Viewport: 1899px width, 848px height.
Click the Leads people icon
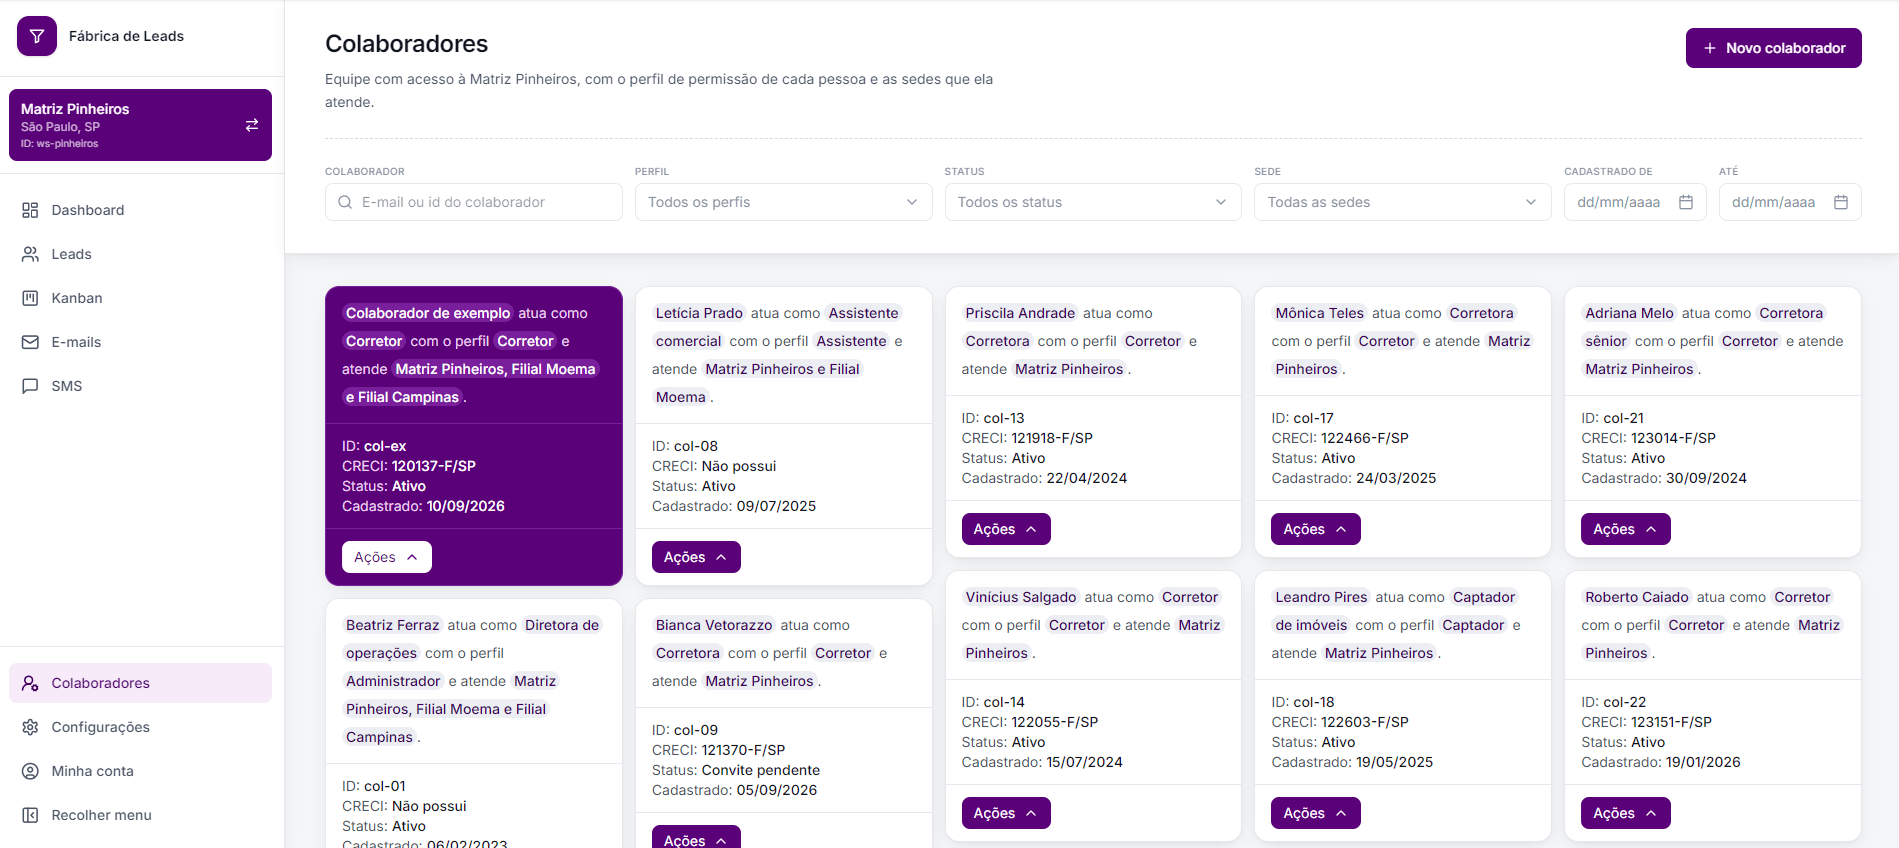point(30,254)
